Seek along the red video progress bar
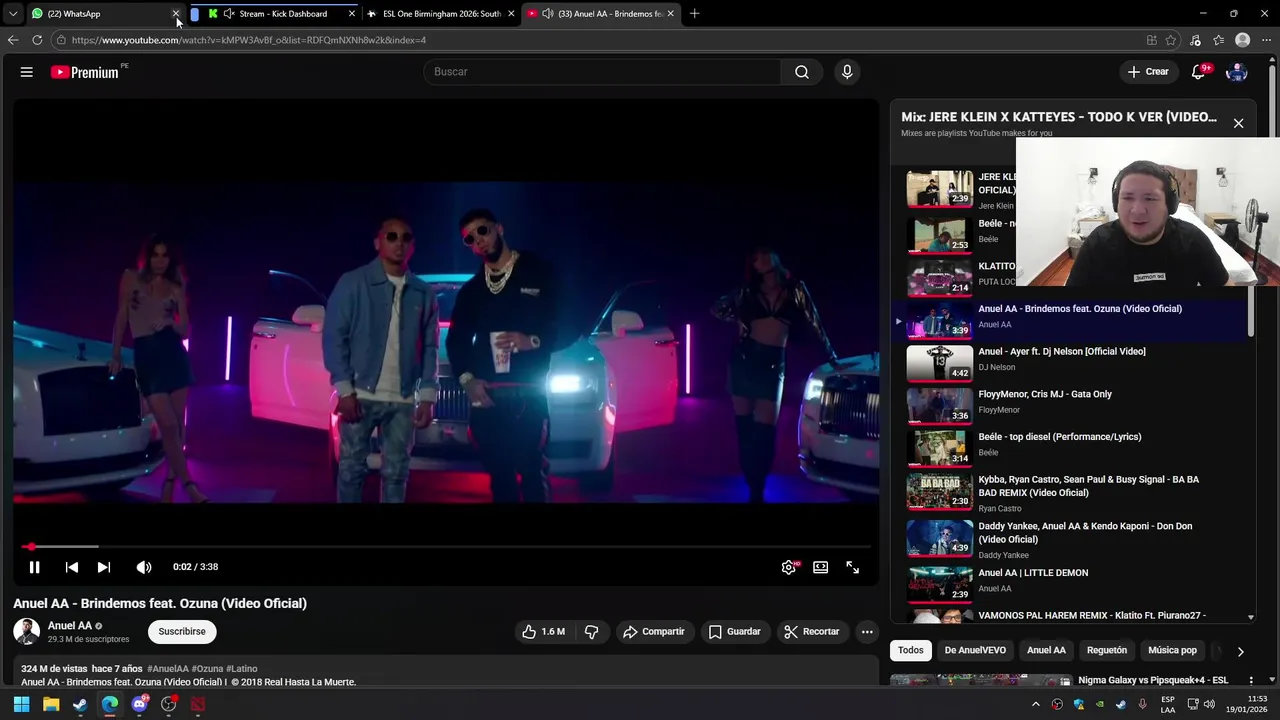The width and height of the screenshot is (1280, 720). (x=446, y=547)
